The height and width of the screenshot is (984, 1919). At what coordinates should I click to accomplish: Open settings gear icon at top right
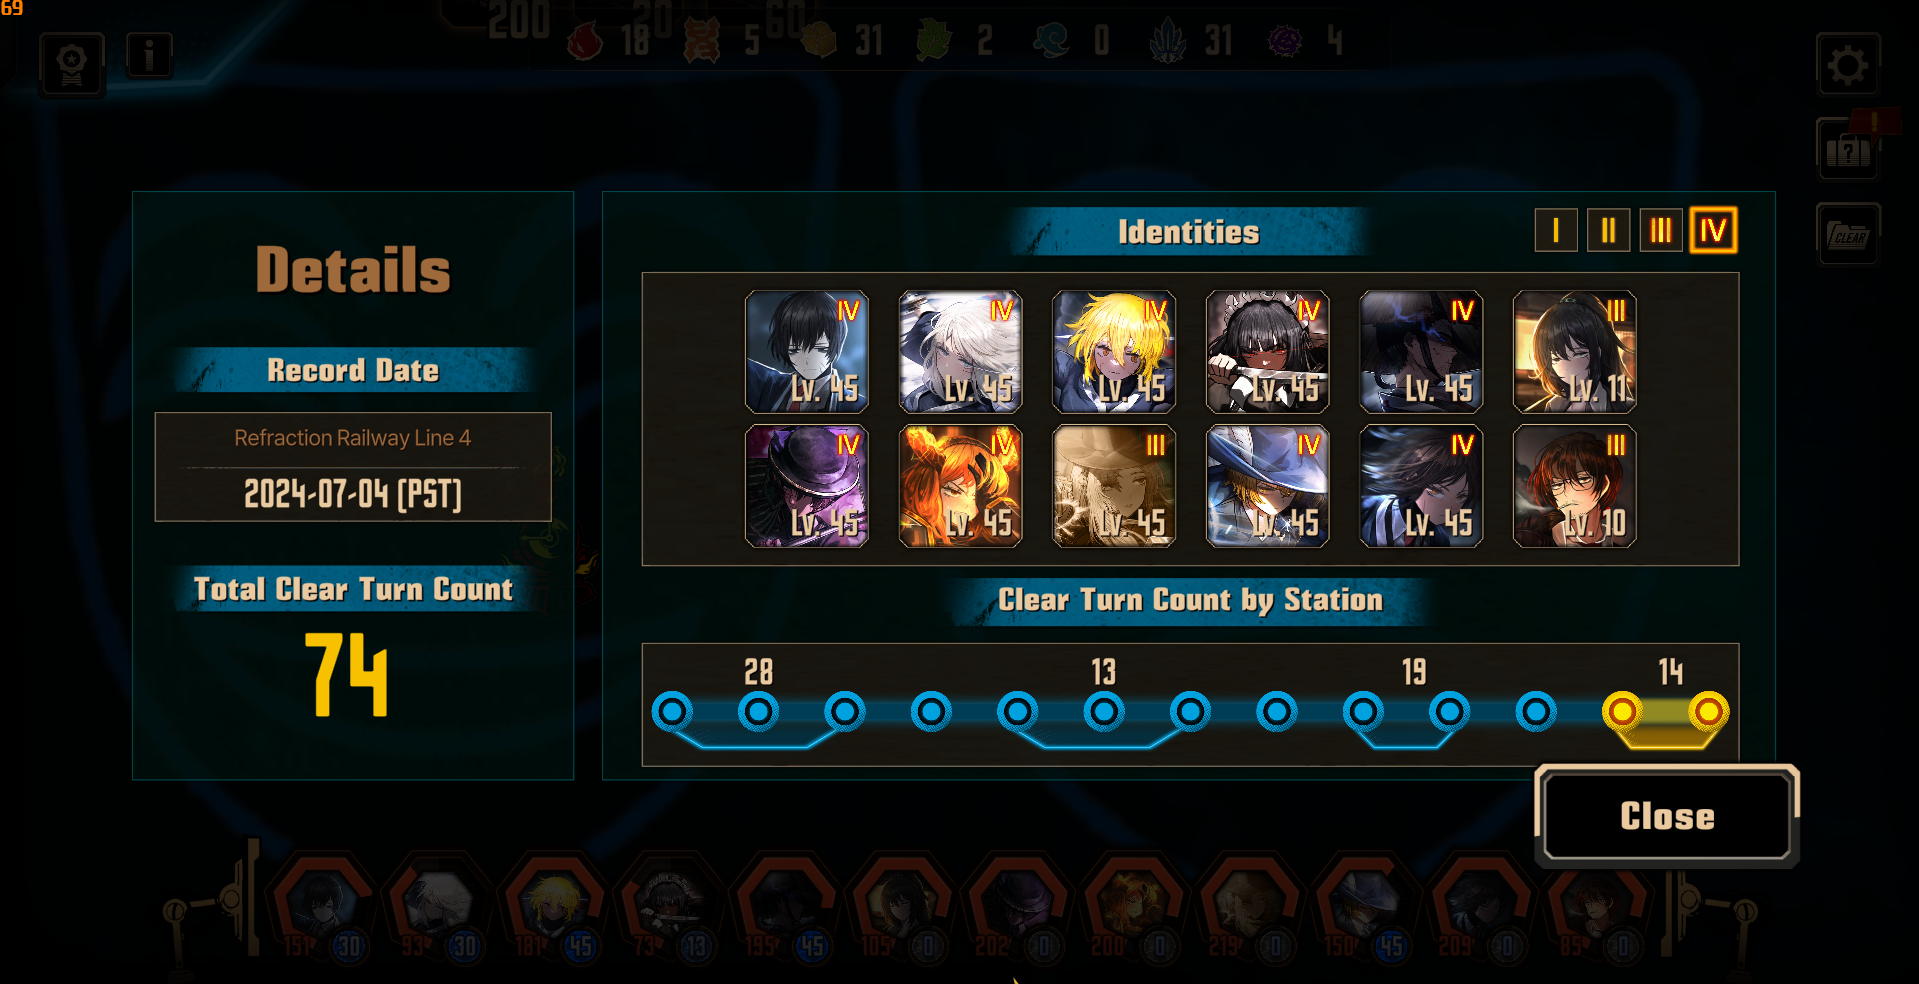click(x=1847, y=65)
